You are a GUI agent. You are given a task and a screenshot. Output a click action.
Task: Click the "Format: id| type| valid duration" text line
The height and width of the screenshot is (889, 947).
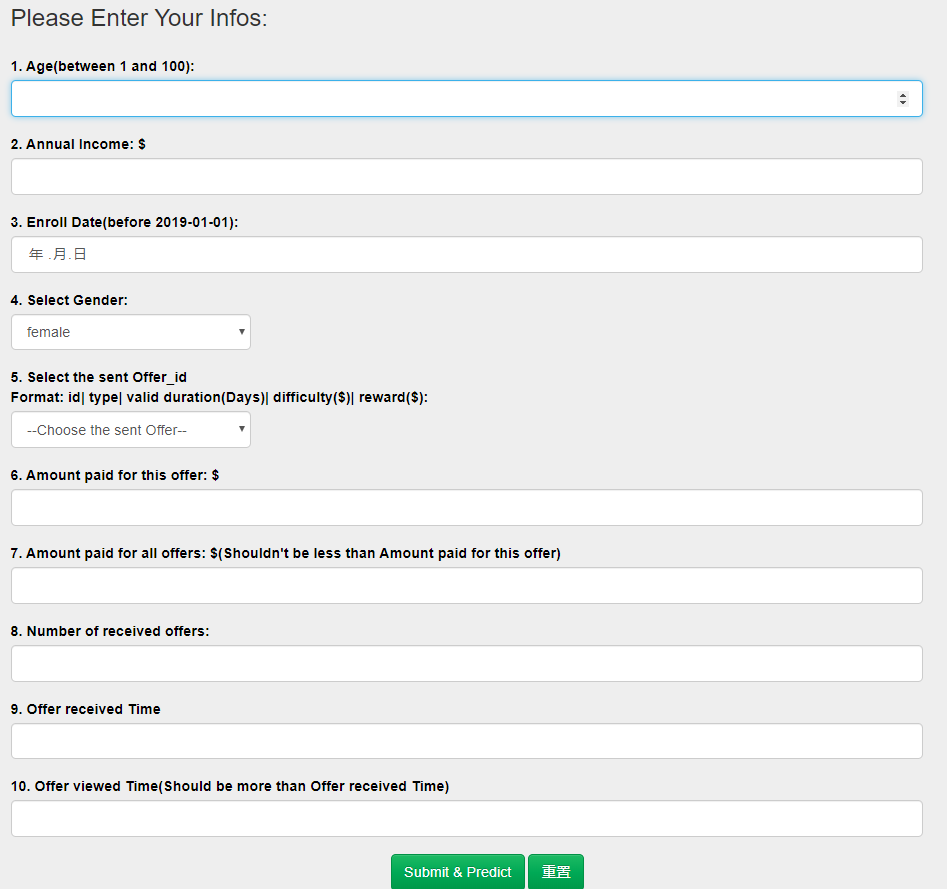tap(219, 397)
